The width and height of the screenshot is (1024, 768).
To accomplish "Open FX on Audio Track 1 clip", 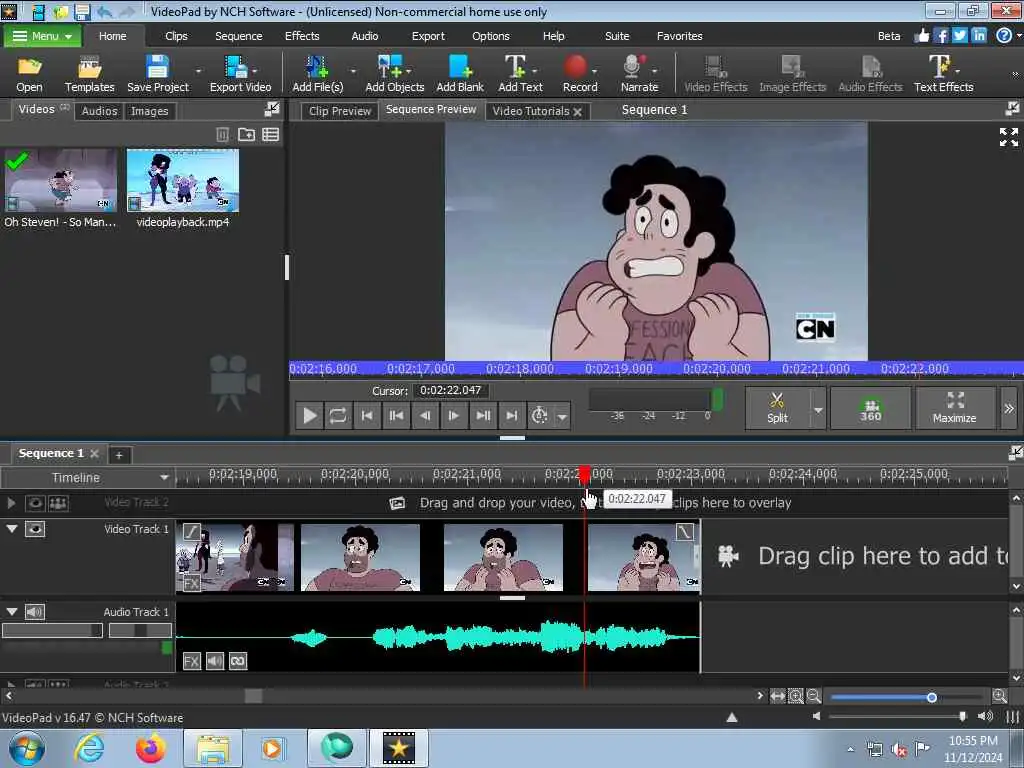I will coord(191,661).
